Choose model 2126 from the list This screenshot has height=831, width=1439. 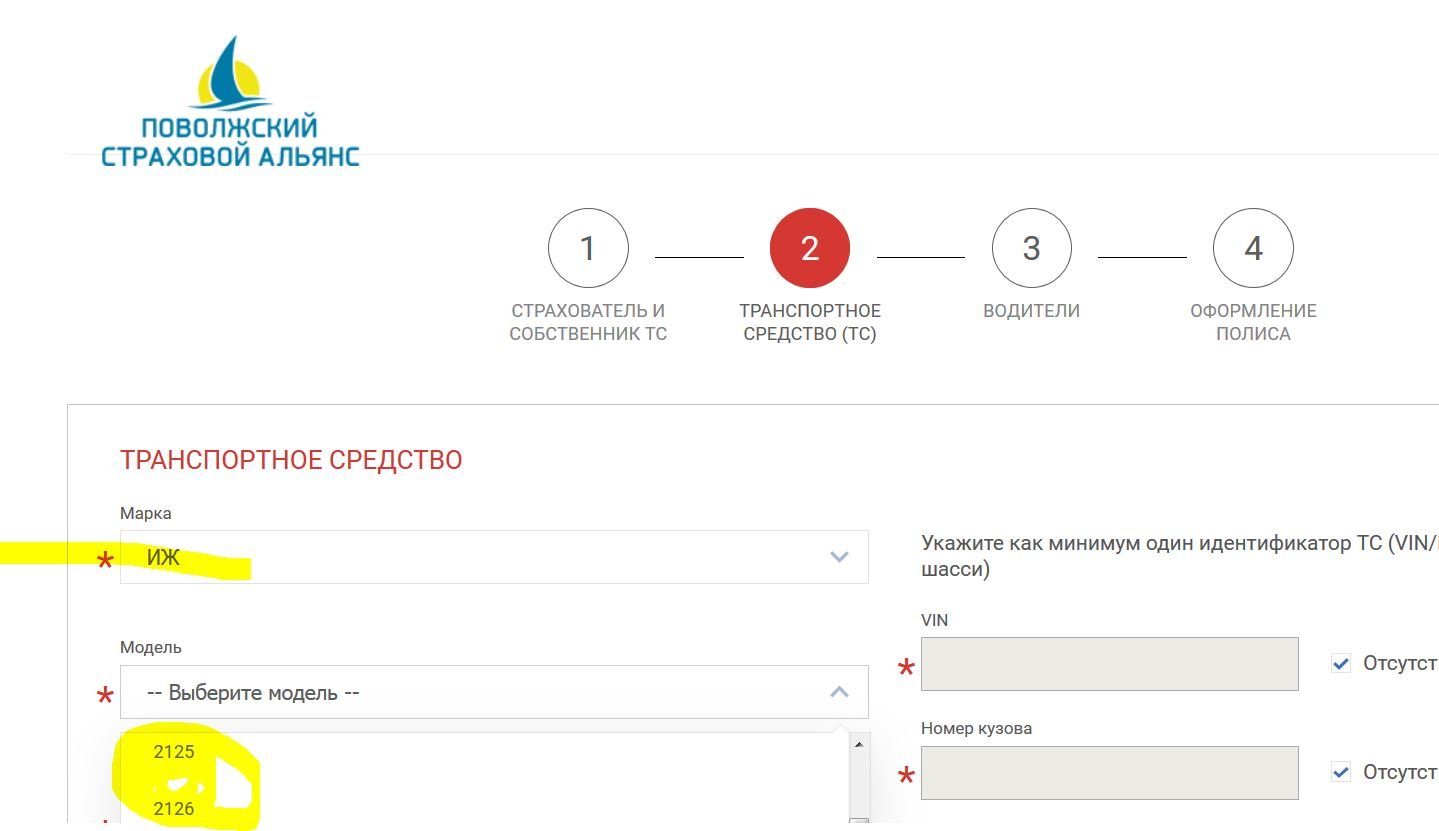pyautogui.click(x=174, y=808)
